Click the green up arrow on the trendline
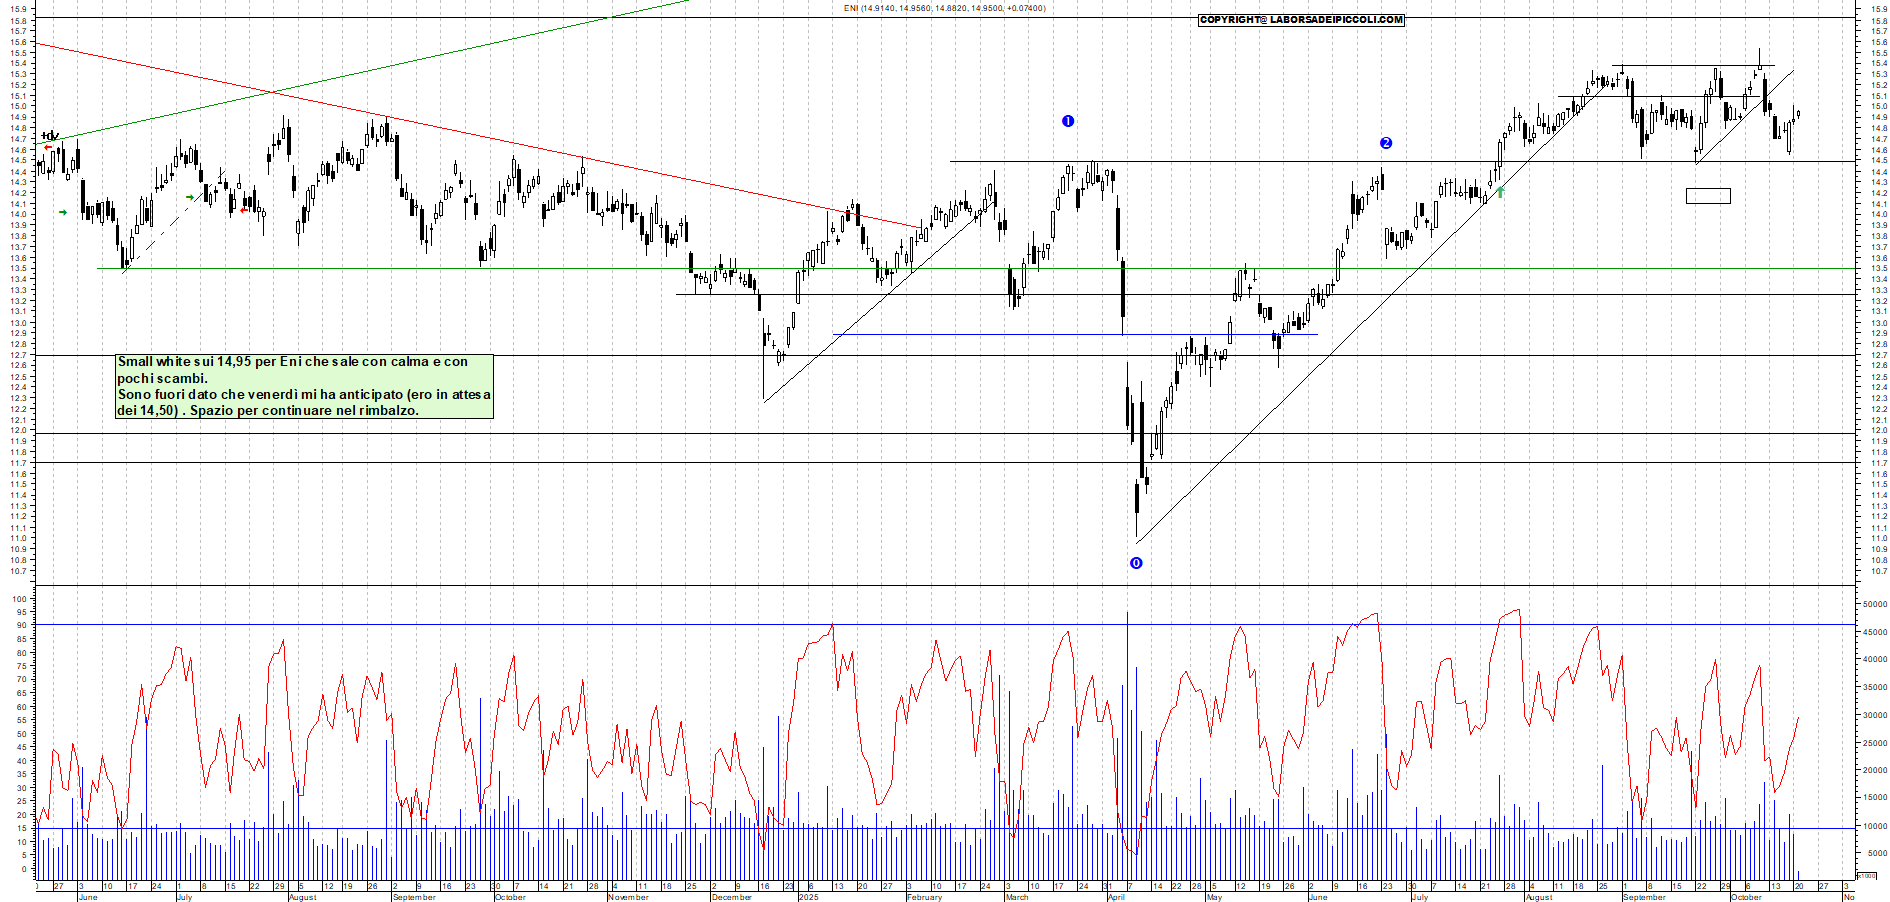 (x=1500, y=191)
